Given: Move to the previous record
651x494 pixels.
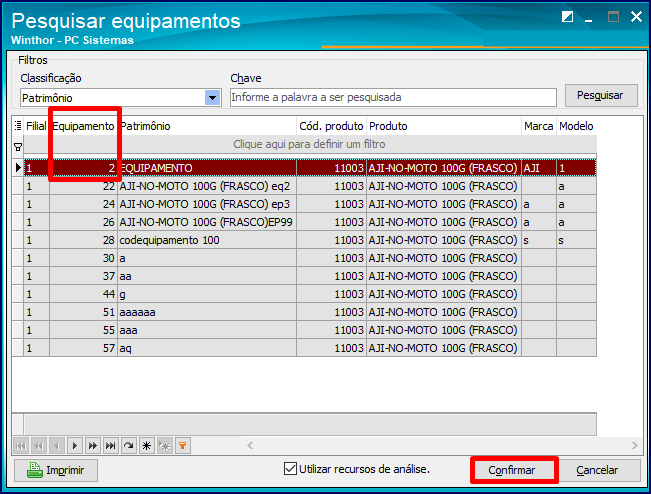Looking at the screenshot, I should (x=57, y=446).
